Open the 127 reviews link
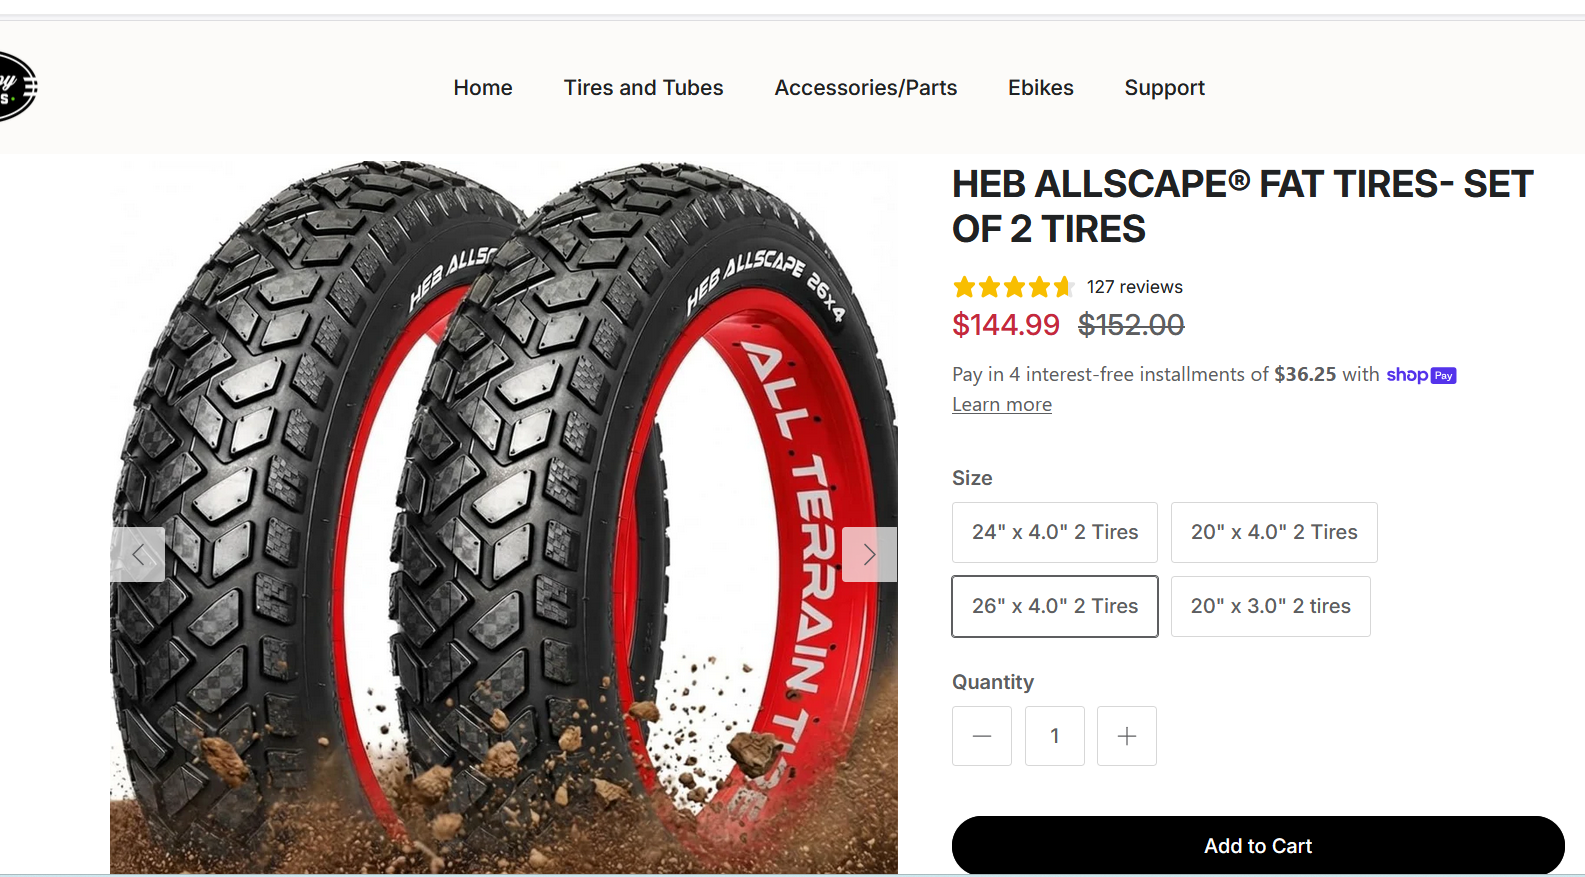The height and width of the screenshot is (877, 1585). (x=1135, y=287)
